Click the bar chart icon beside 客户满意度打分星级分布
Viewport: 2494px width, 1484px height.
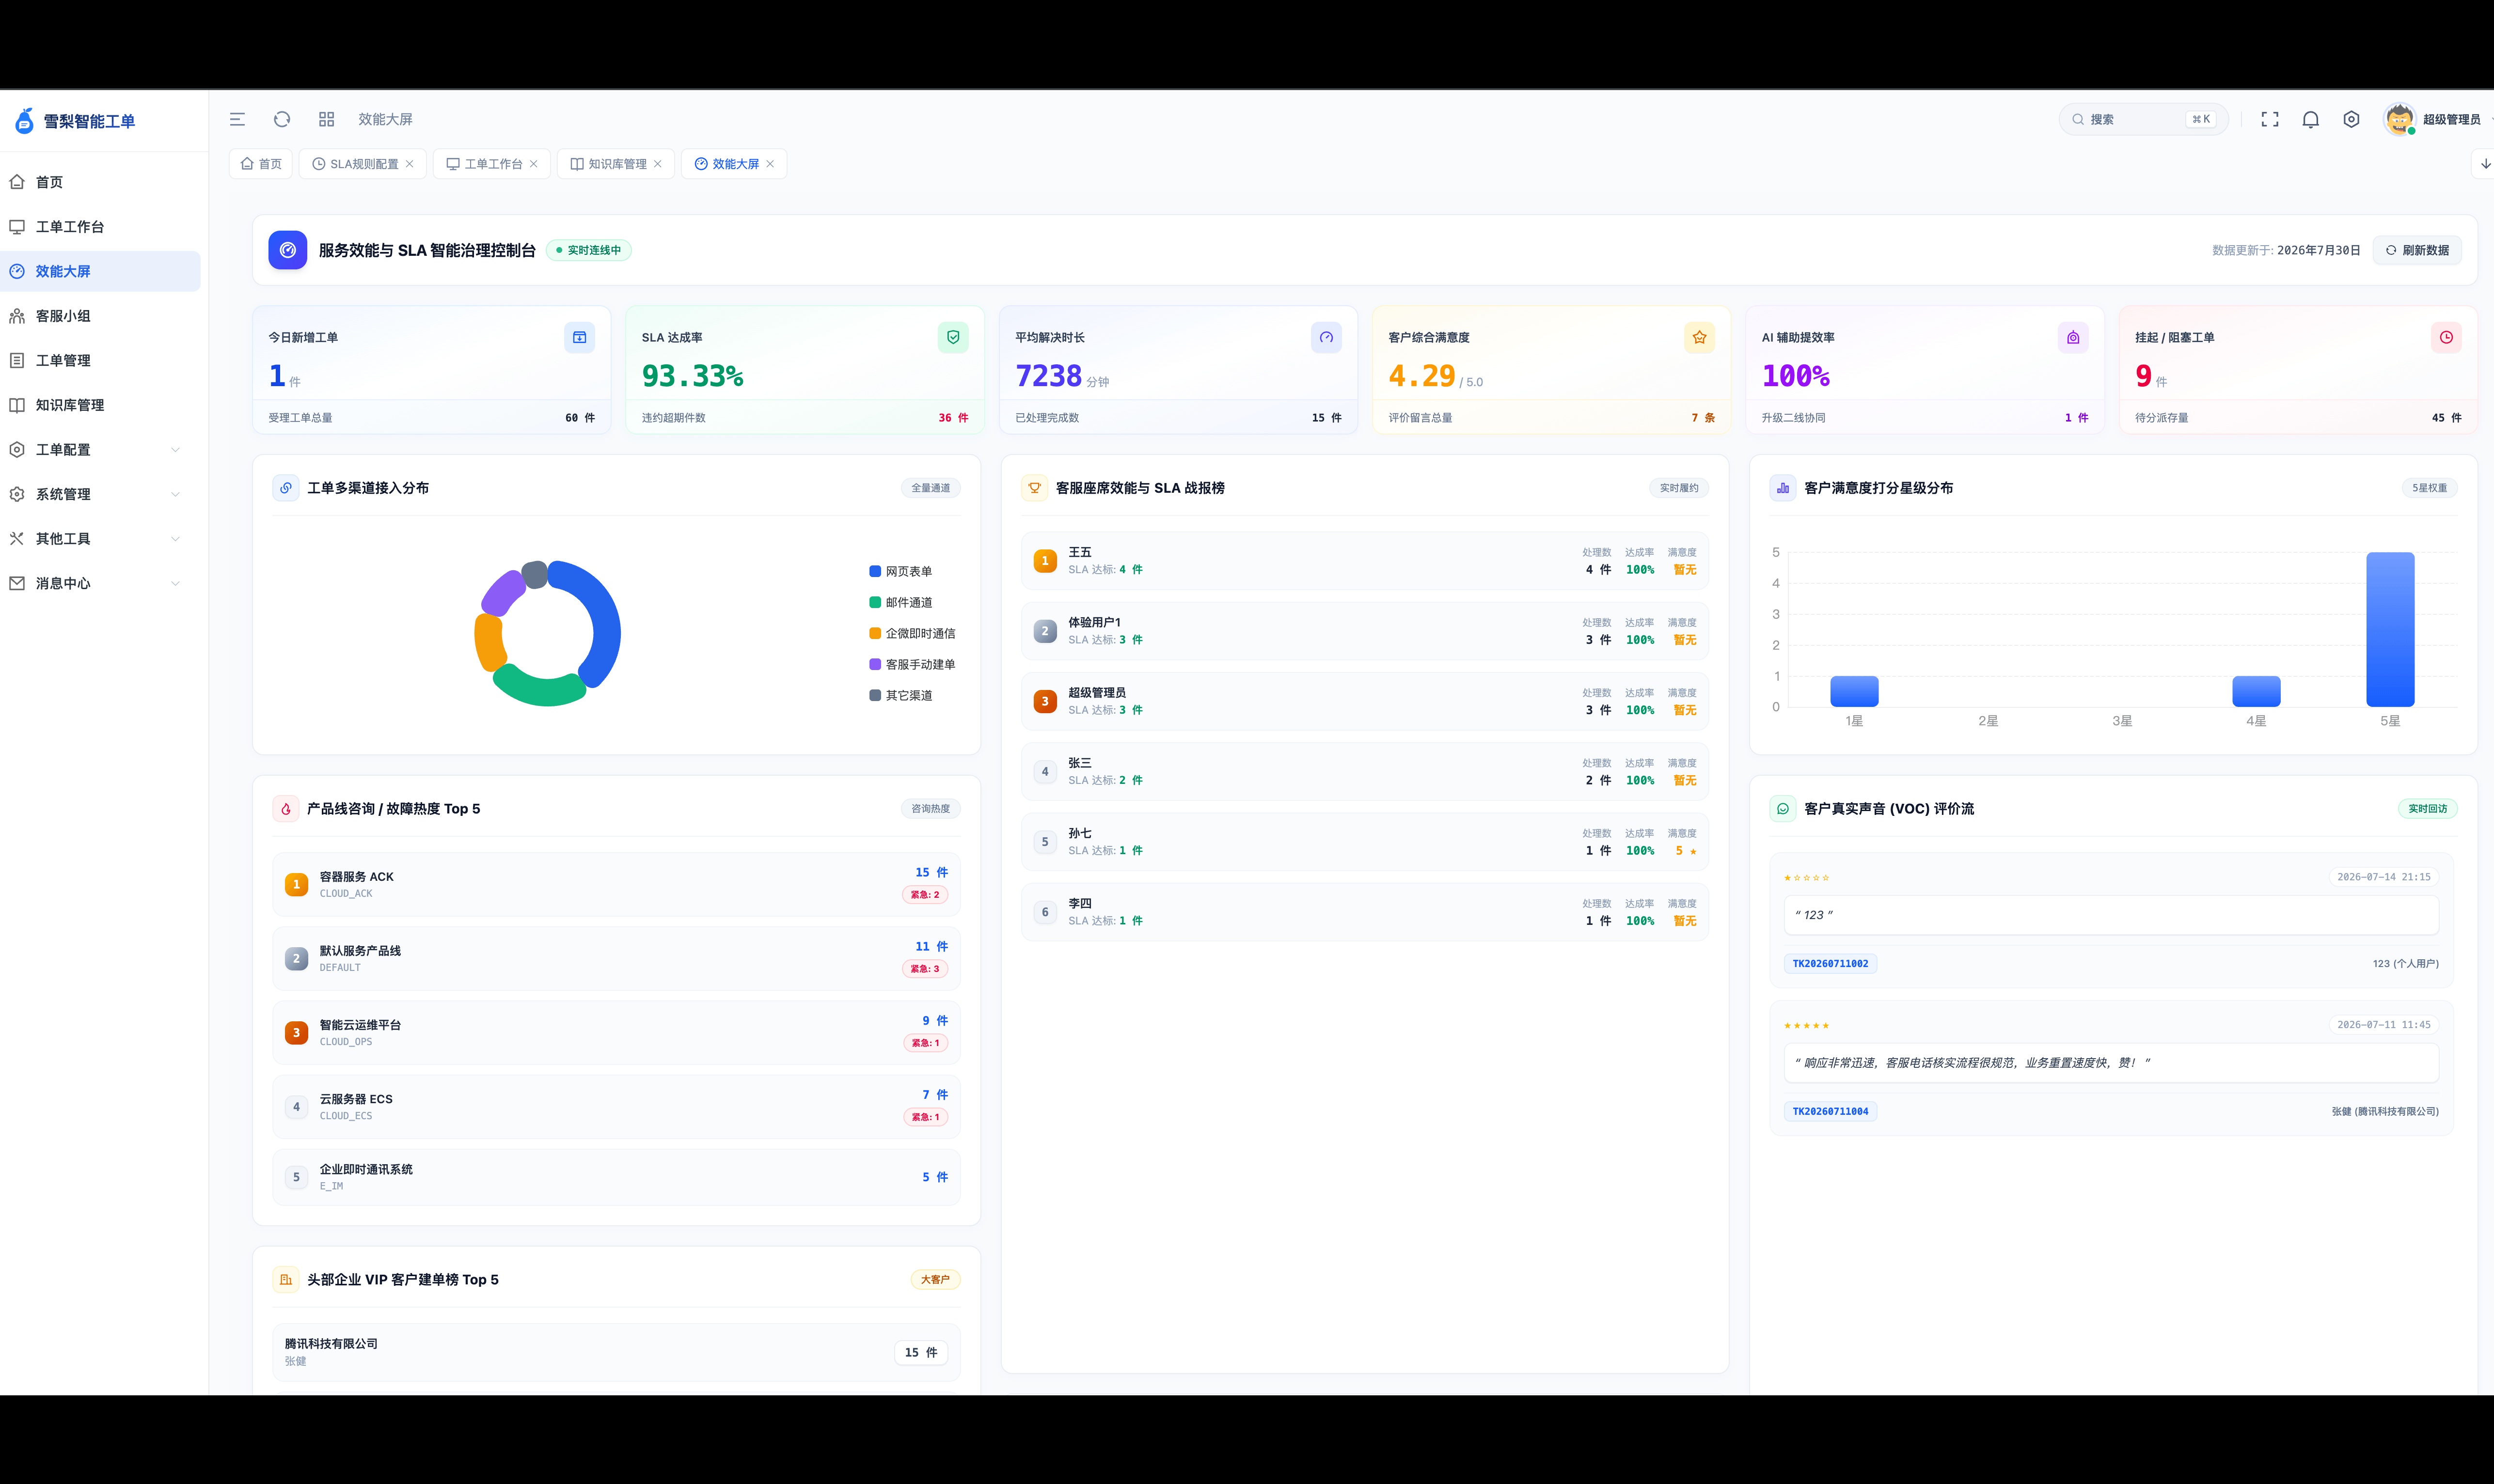click(x=1783, y=488)
